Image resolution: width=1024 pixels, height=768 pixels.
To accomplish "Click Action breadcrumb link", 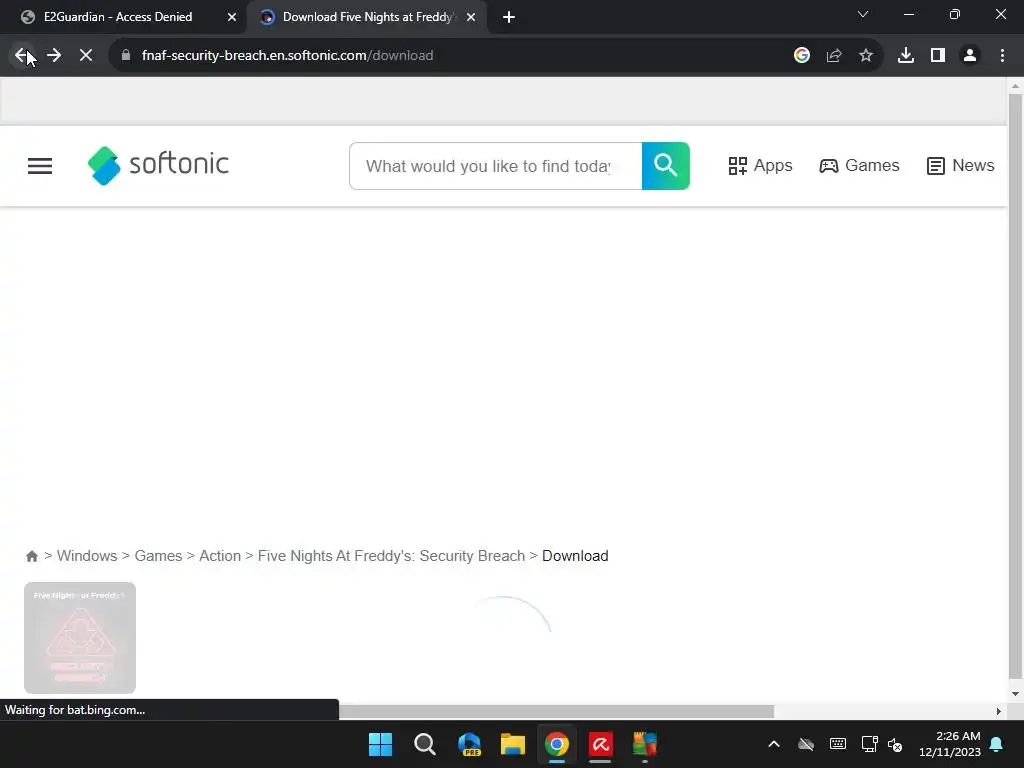I will coord(220,556).
